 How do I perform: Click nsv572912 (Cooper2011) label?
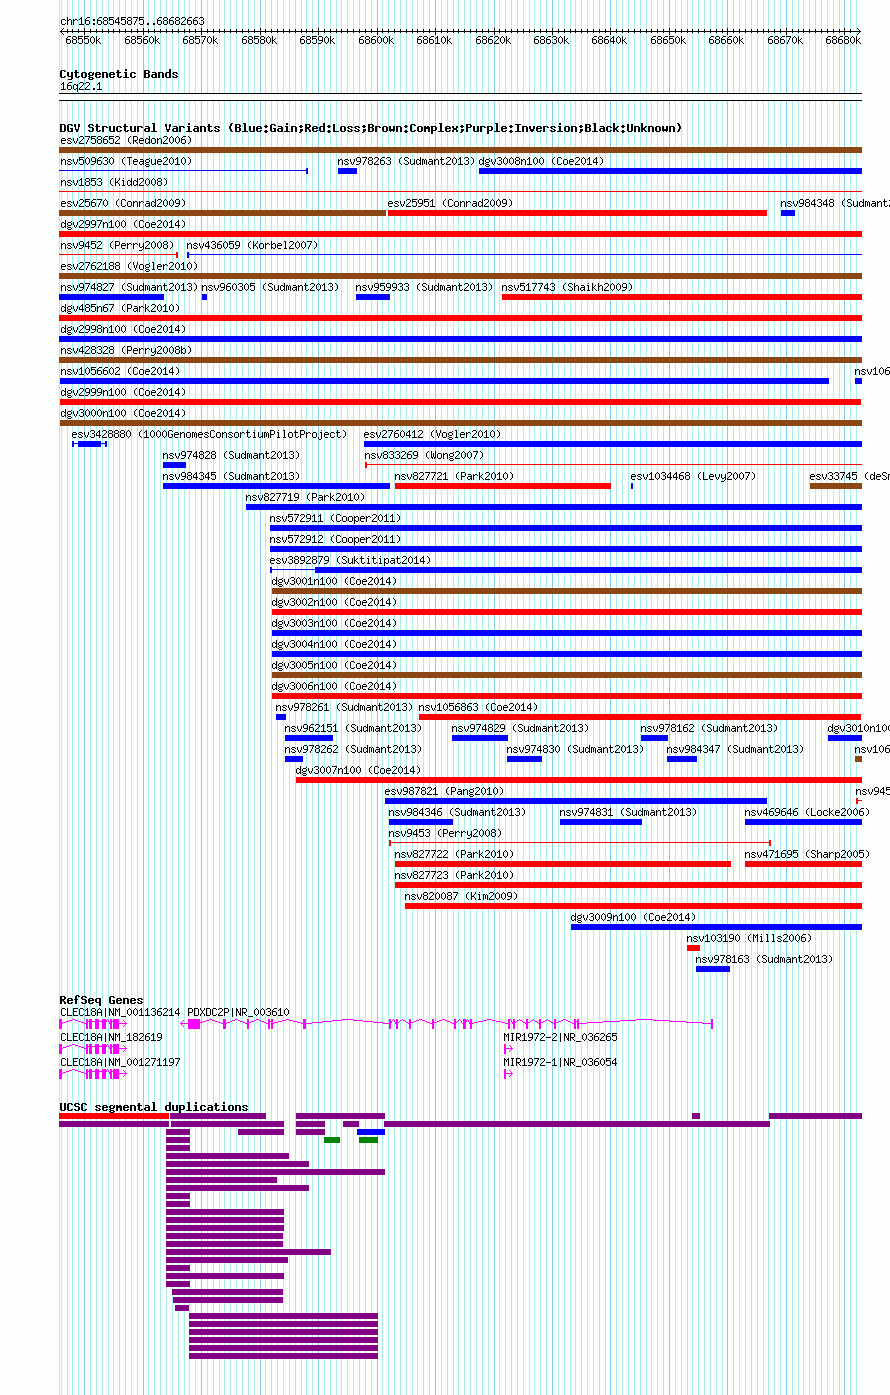335,539
